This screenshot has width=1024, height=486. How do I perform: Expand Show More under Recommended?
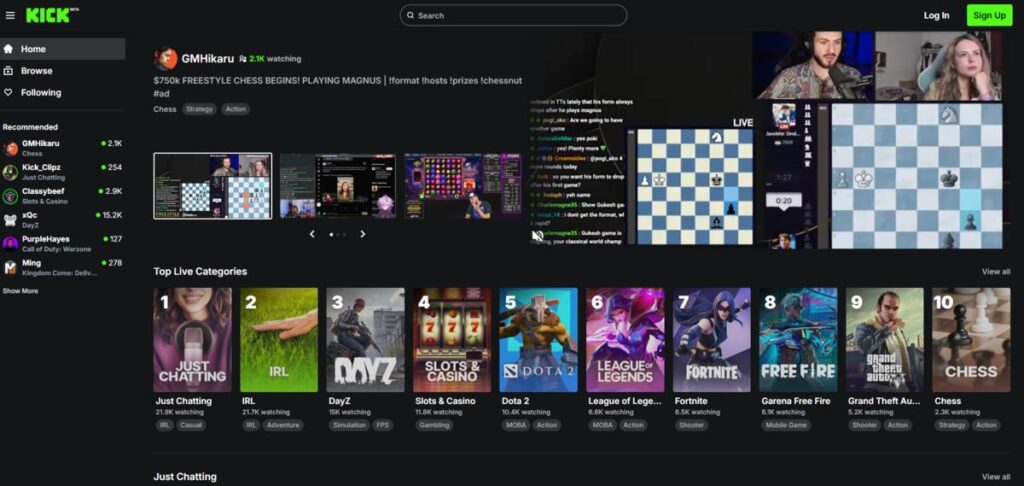click(x=20, y=291)
